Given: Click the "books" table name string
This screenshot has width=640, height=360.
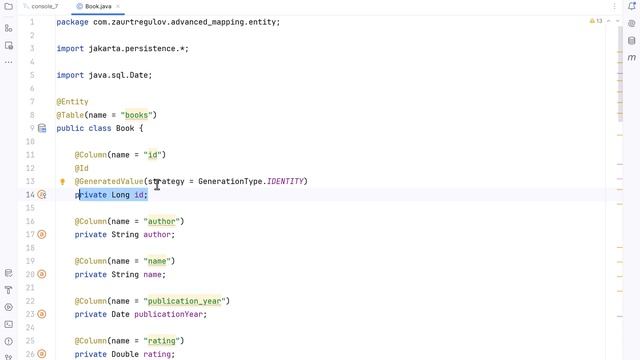Looking at the screenshot, I should click(136, 115).
